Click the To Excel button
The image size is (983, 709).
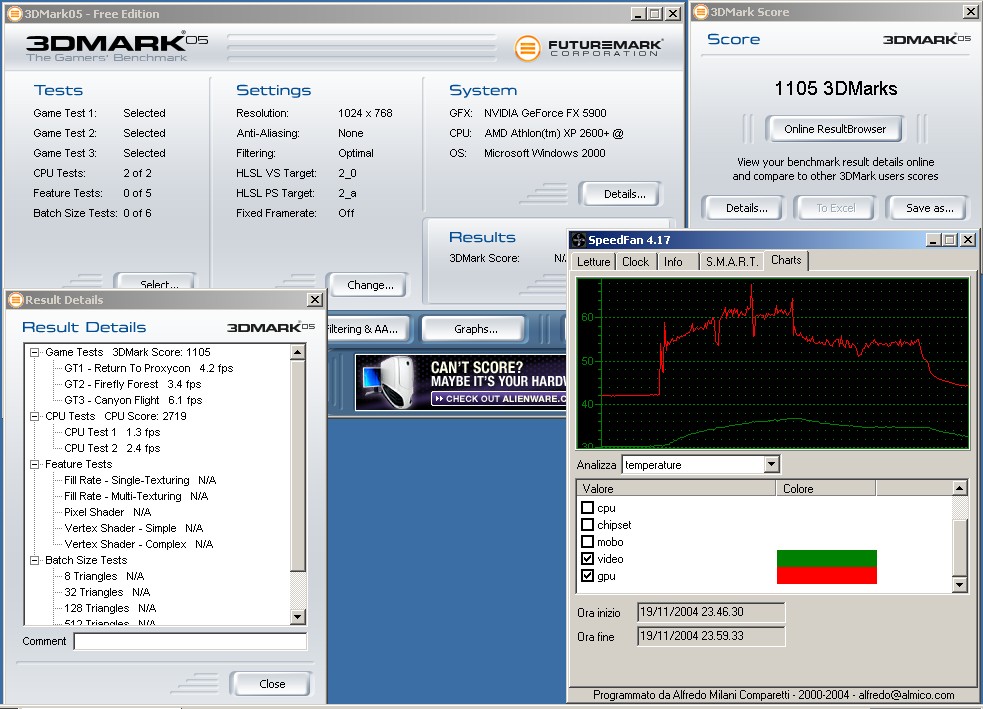(835, 208)
